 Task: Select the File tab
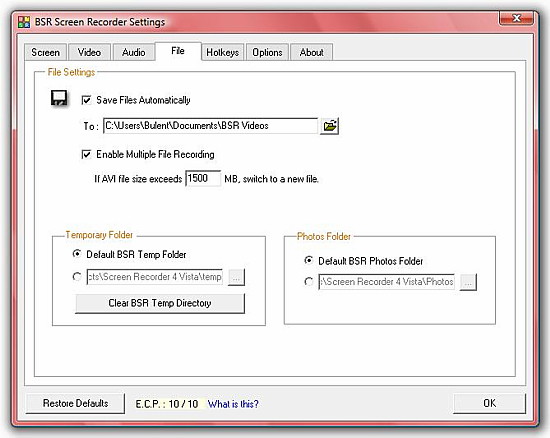click(178, 51)
